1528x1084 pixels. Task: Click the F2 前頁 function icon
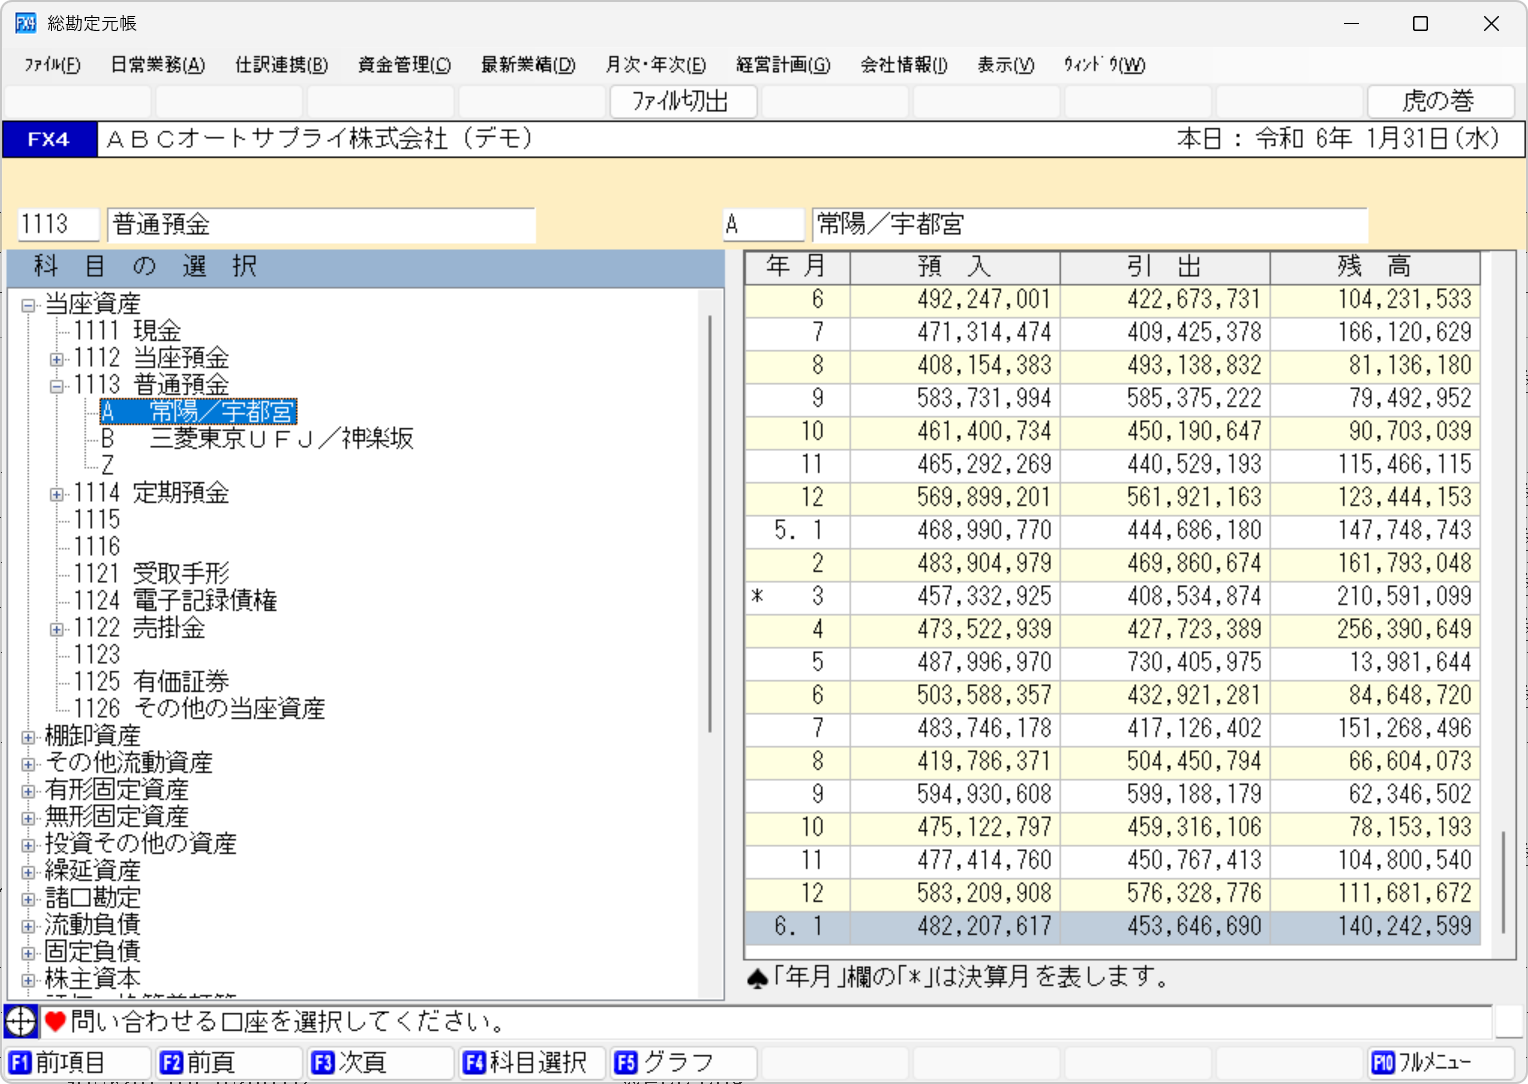(x=228, y=1062)
